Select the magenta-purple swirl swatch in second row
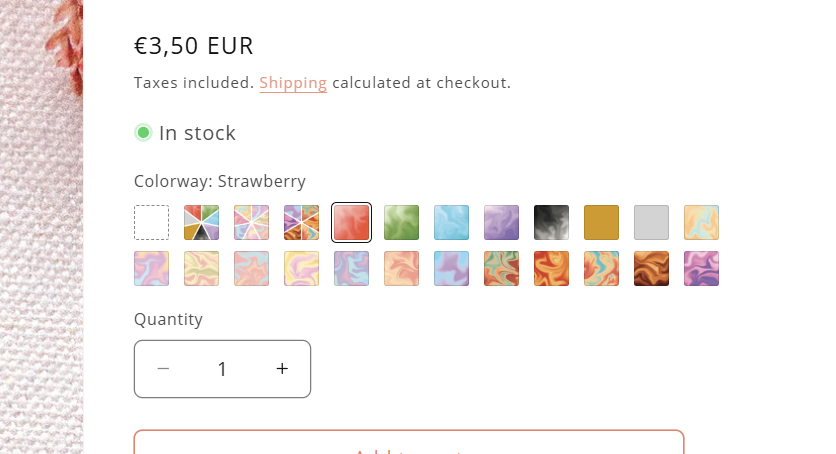This screenshot has height=454, width=836. (702, 269)
